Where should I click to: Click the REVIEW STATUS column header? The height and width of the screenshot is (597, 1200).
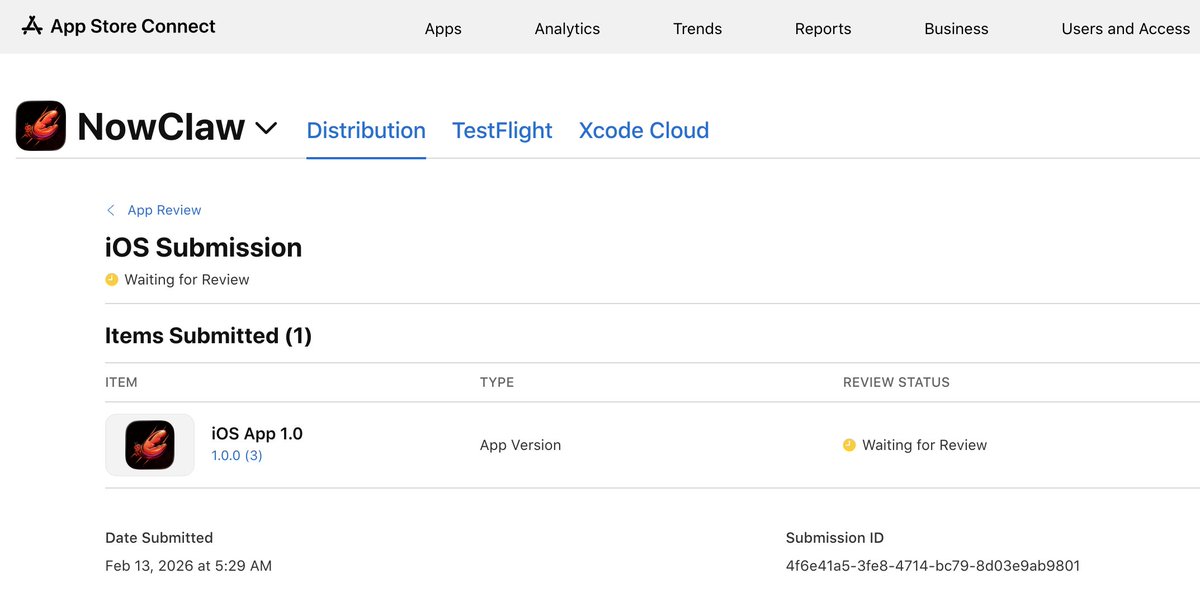(896, 382)
